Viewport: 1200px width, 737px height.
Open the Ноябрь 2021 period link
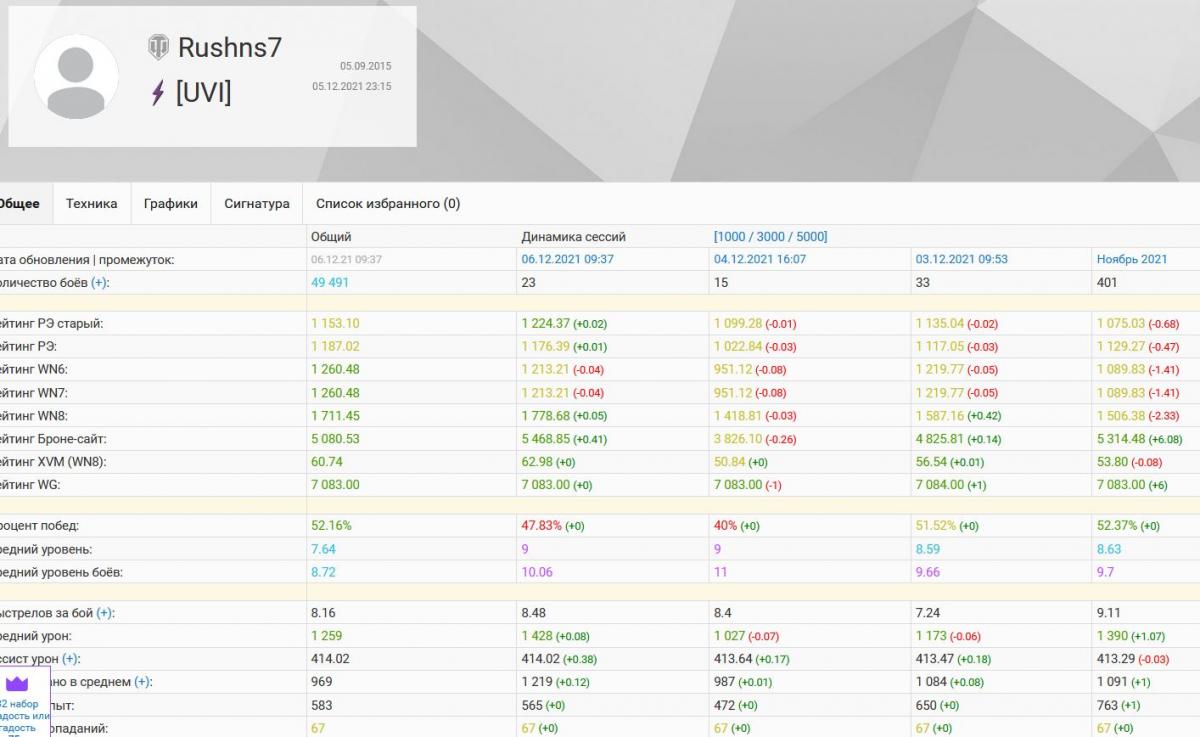tap(1132, 259)
